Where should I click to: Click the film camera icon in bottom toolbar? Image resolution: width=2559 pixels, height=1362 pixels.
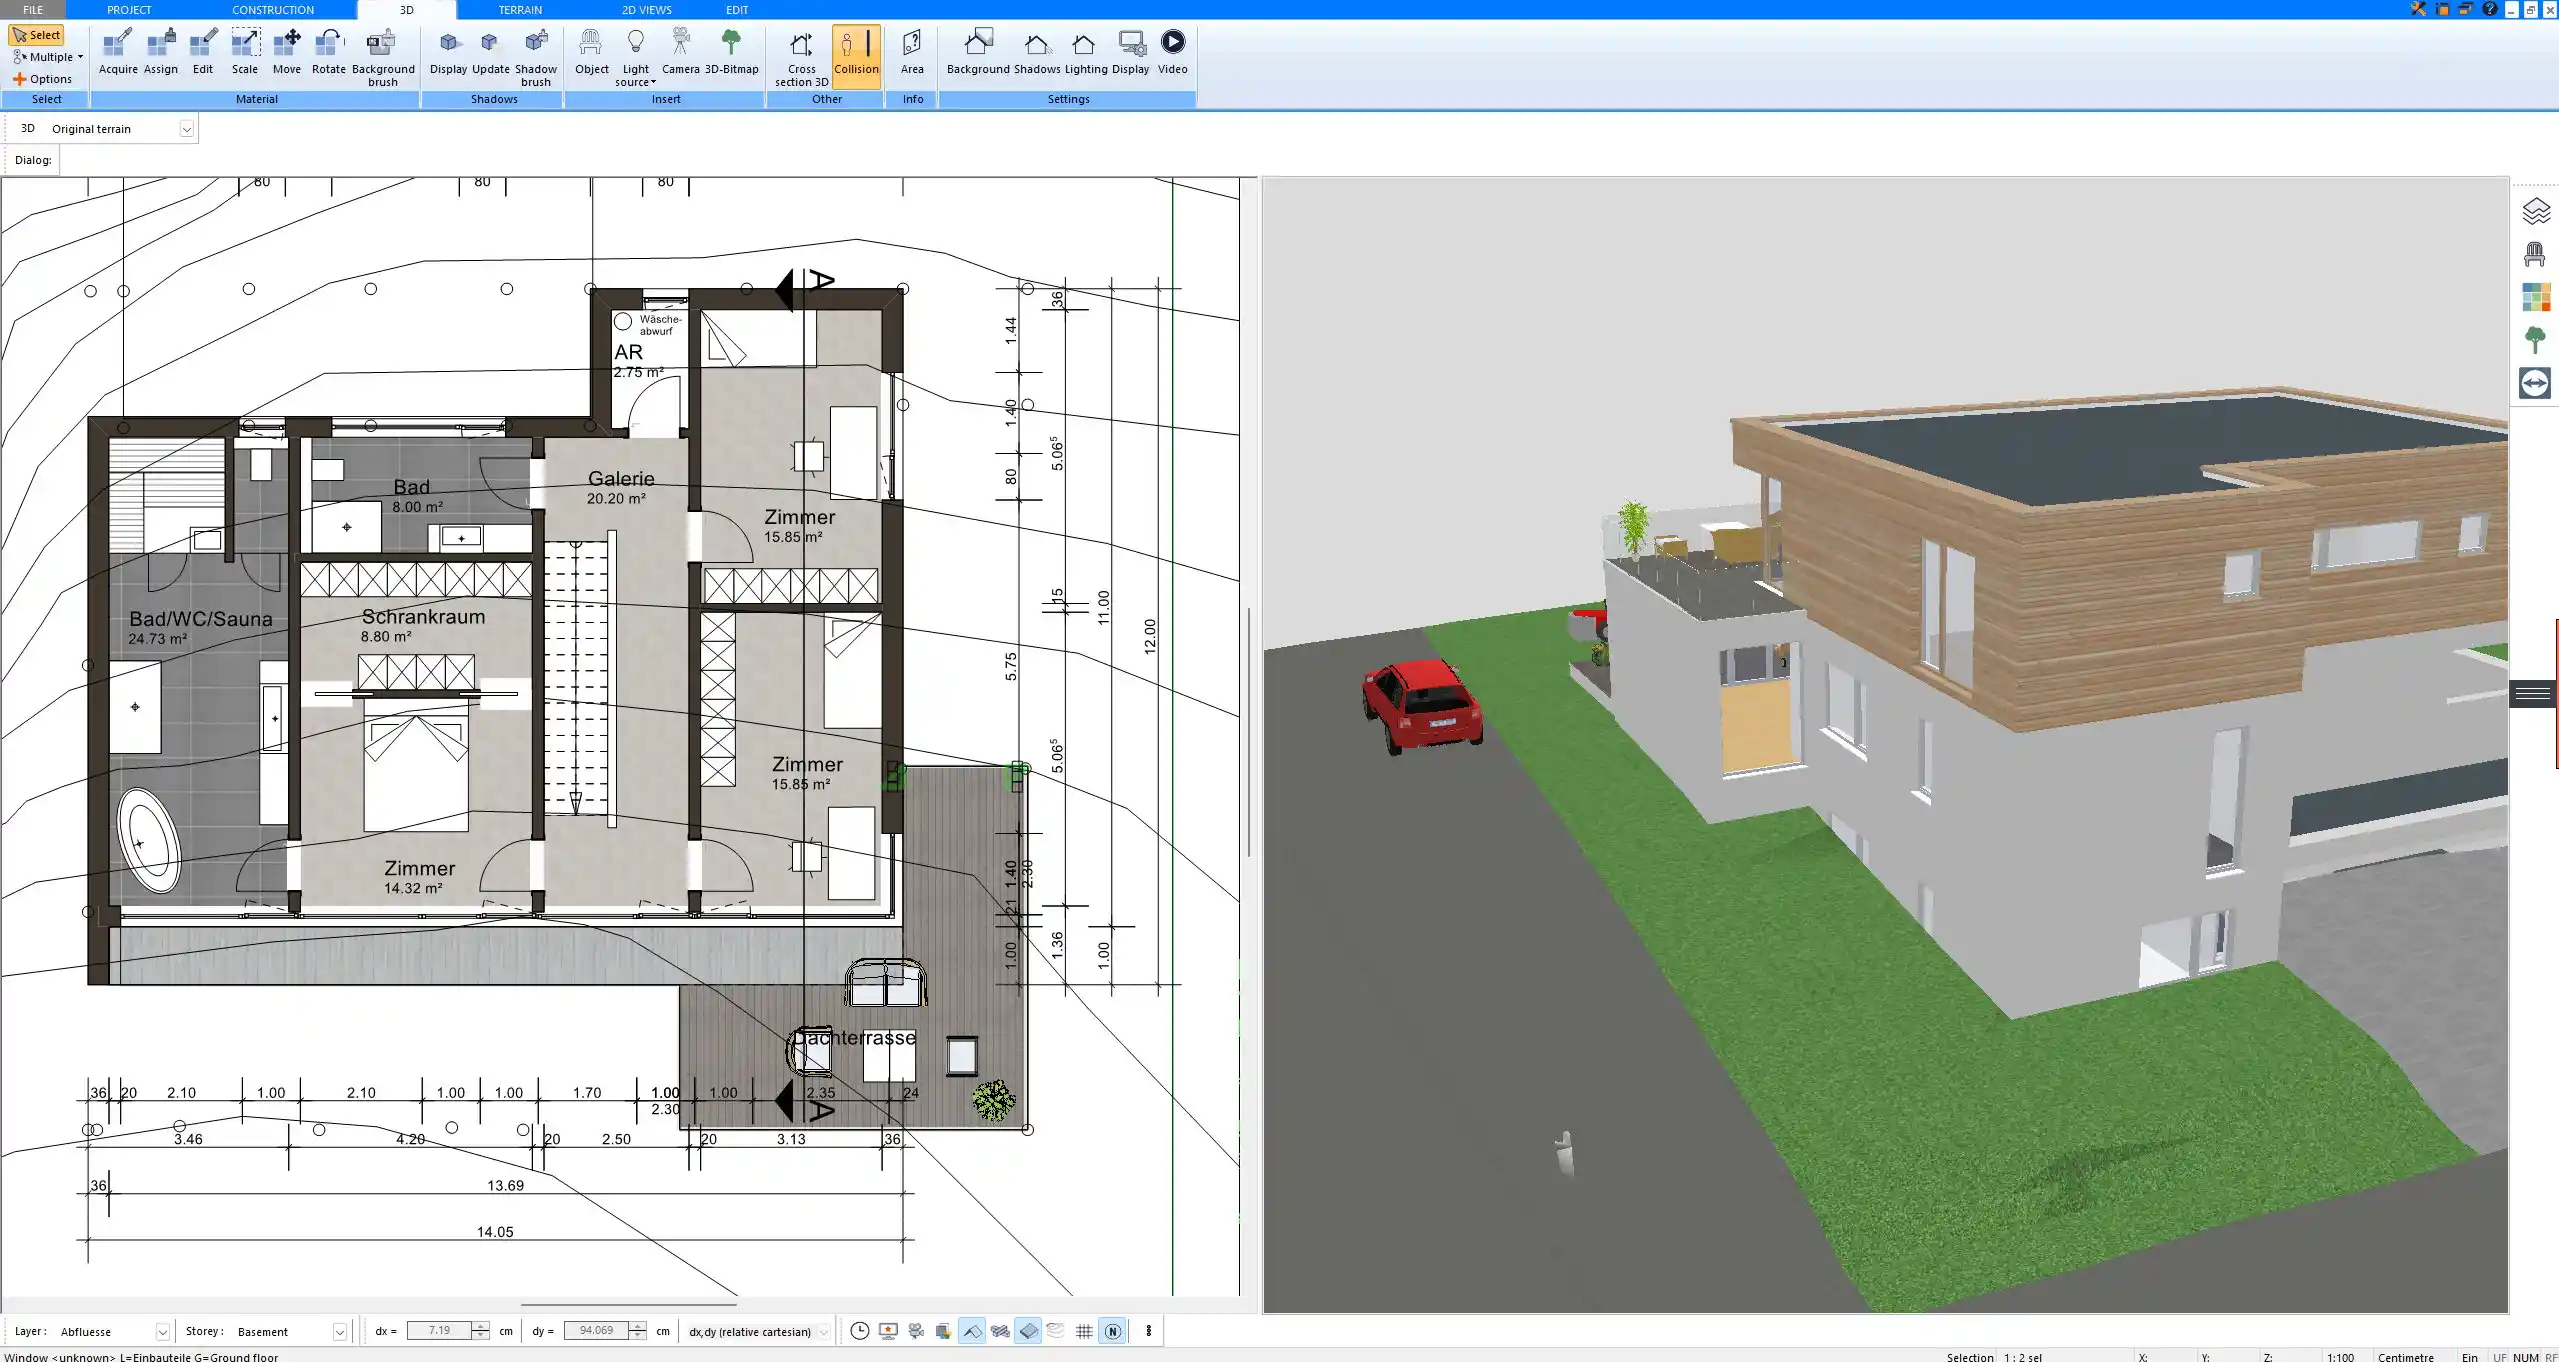915,1331
